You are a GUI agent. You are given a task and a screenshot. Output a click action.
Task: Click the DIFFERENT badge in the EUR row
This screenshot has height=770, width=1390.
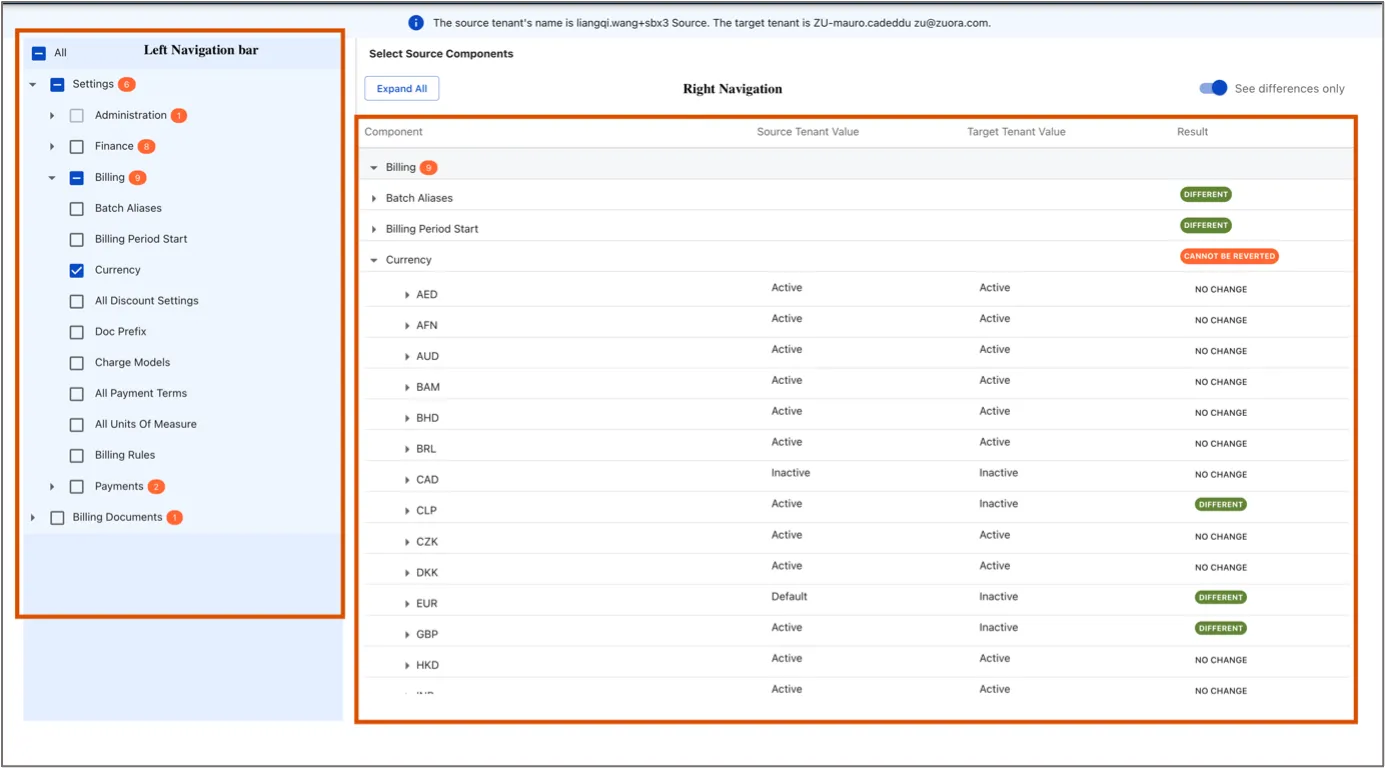[x=1220, y=598]
